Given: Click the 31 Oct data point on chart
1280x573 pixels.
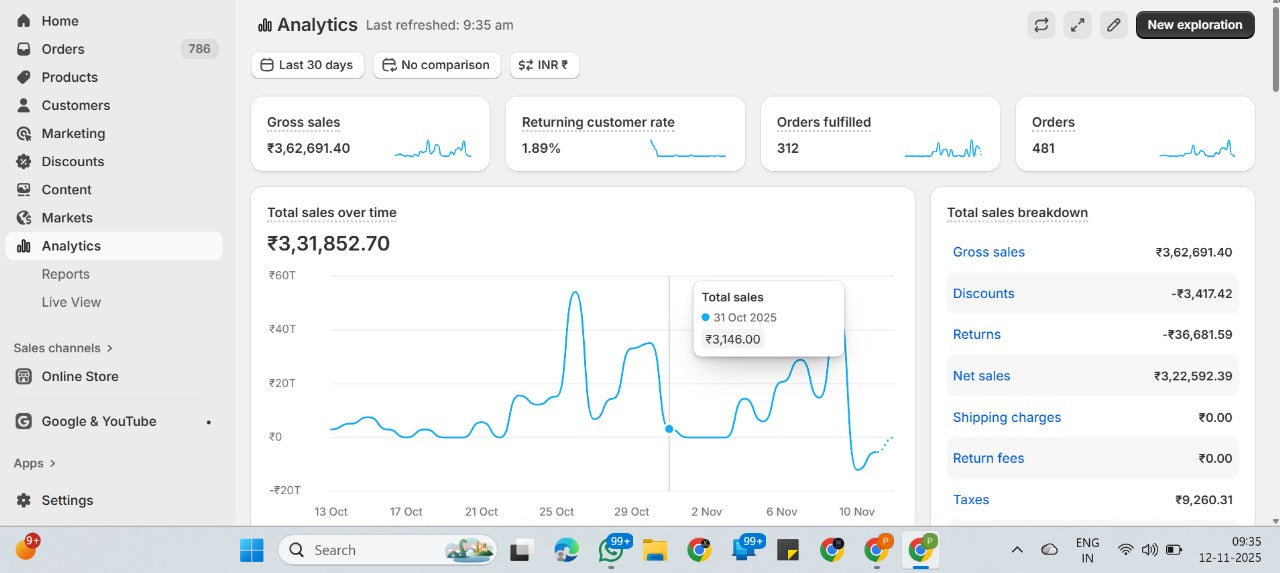Looking at the screenshot, I should (x=669, y=429).
